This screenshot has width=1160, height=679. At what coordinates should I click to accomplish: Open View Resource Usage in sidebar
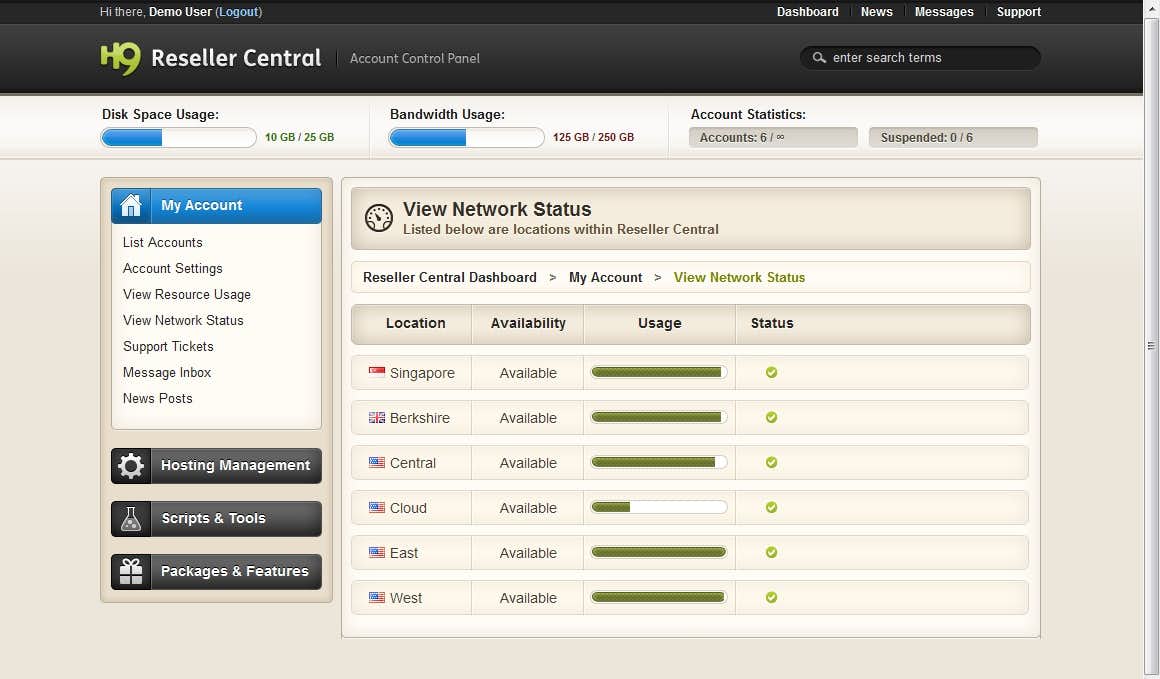click(187, 294)
